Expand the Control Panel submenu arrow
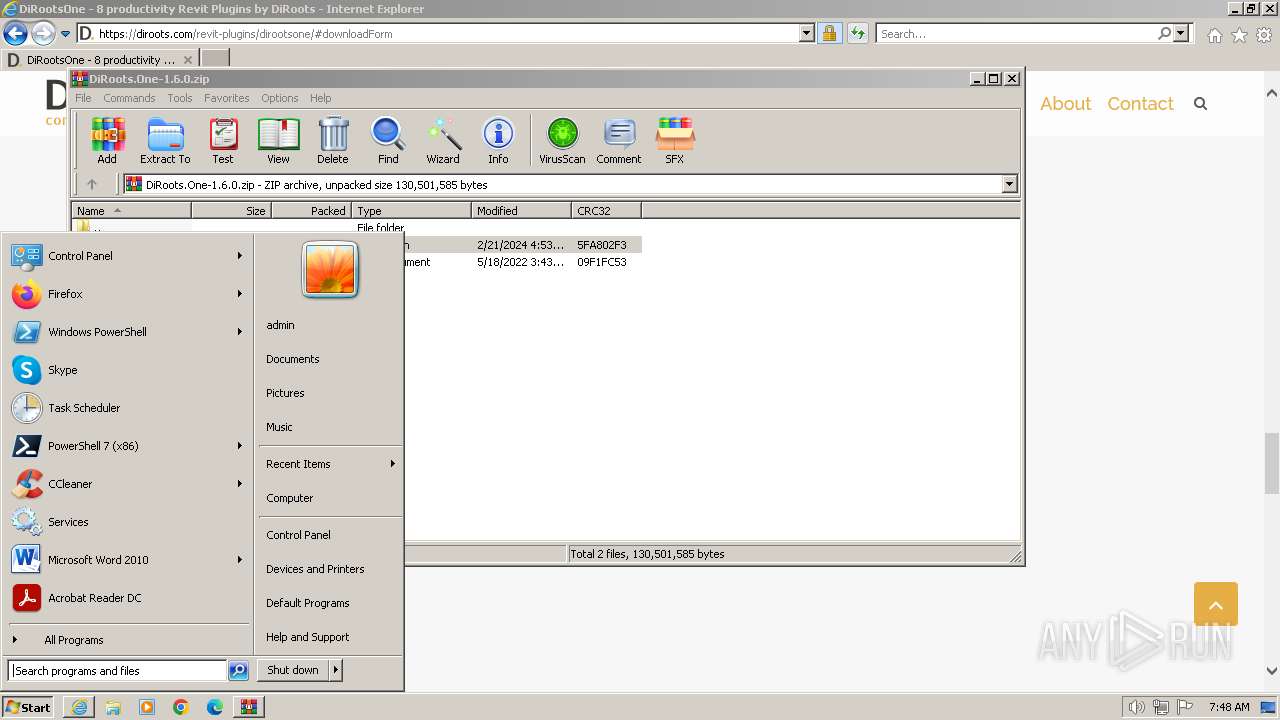The width and height of the screenshot is (1280, 720). (x=240, y=256)
